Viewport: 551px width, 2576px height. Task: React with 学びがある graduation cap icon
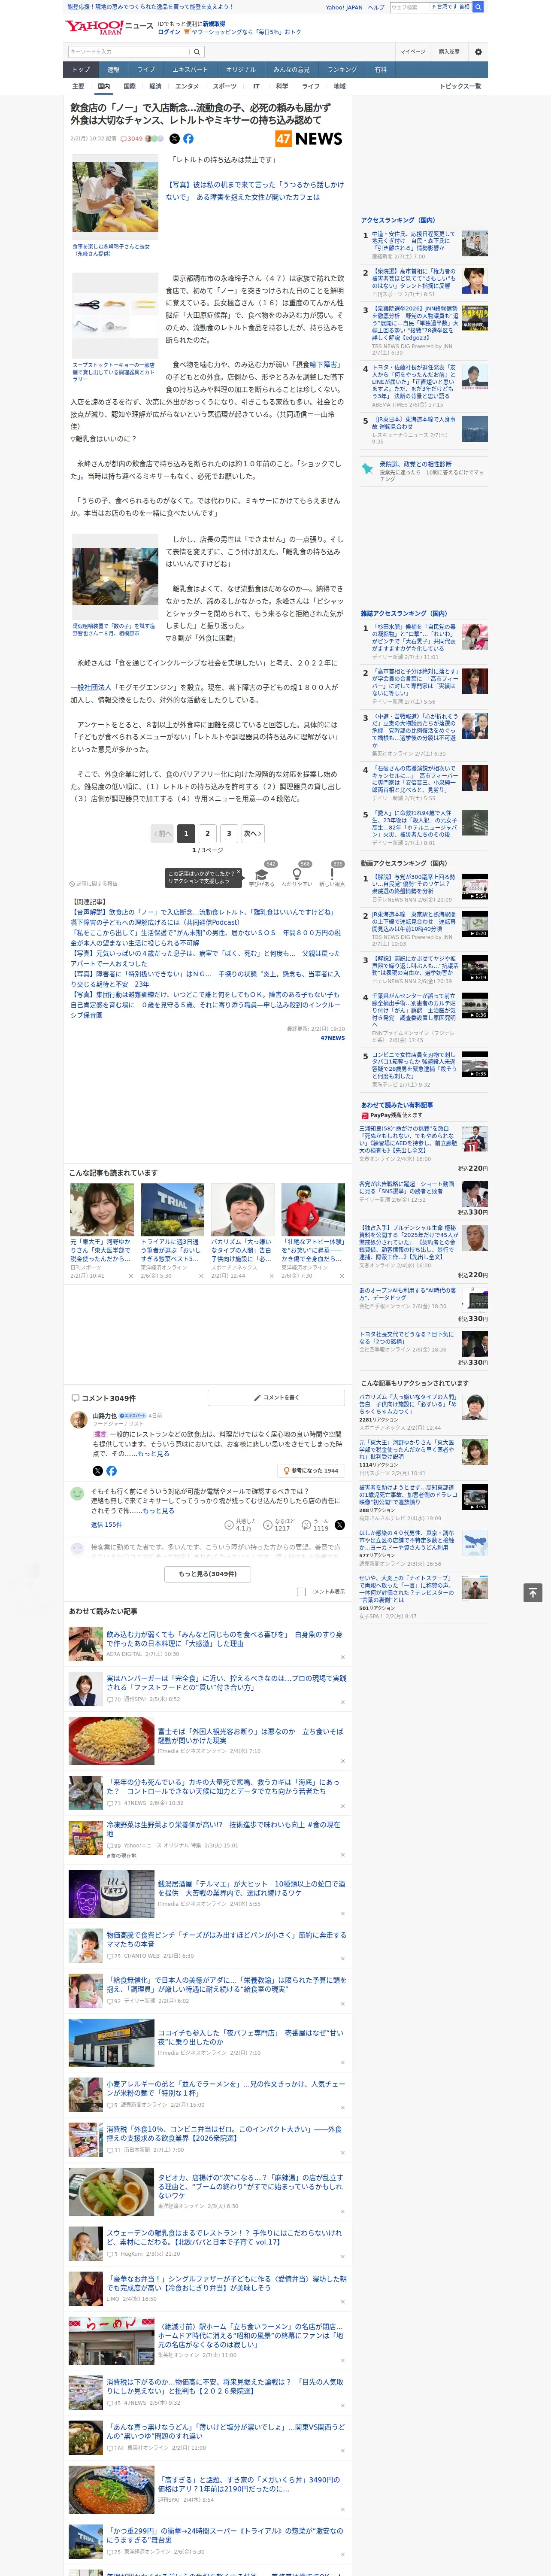tap(261, 874)
